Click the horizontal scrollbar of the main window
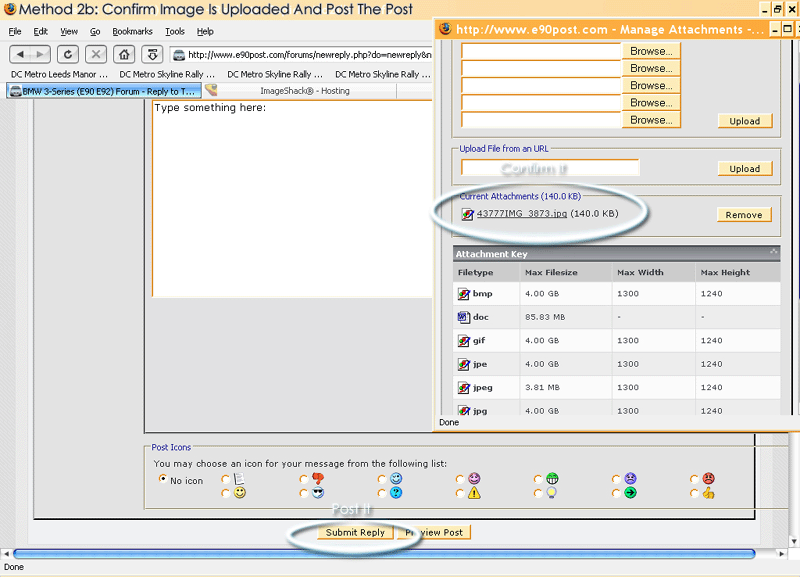The width and height of the screenshot is (800, 577). pos(384,554)
